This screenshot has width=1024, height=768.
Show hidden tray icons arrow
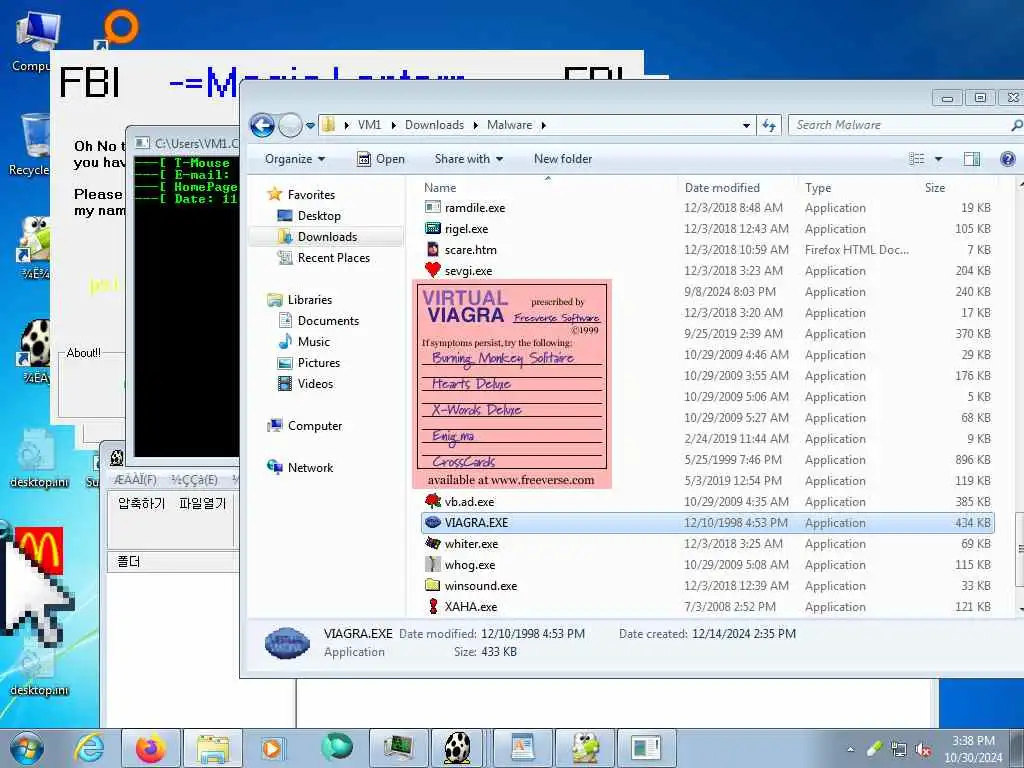click(850, 750)
